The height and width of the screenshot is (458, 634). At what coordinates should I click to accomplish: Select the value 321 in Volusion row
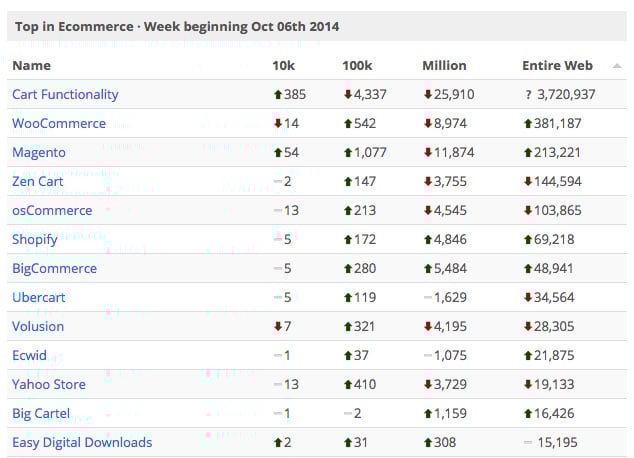364,327
